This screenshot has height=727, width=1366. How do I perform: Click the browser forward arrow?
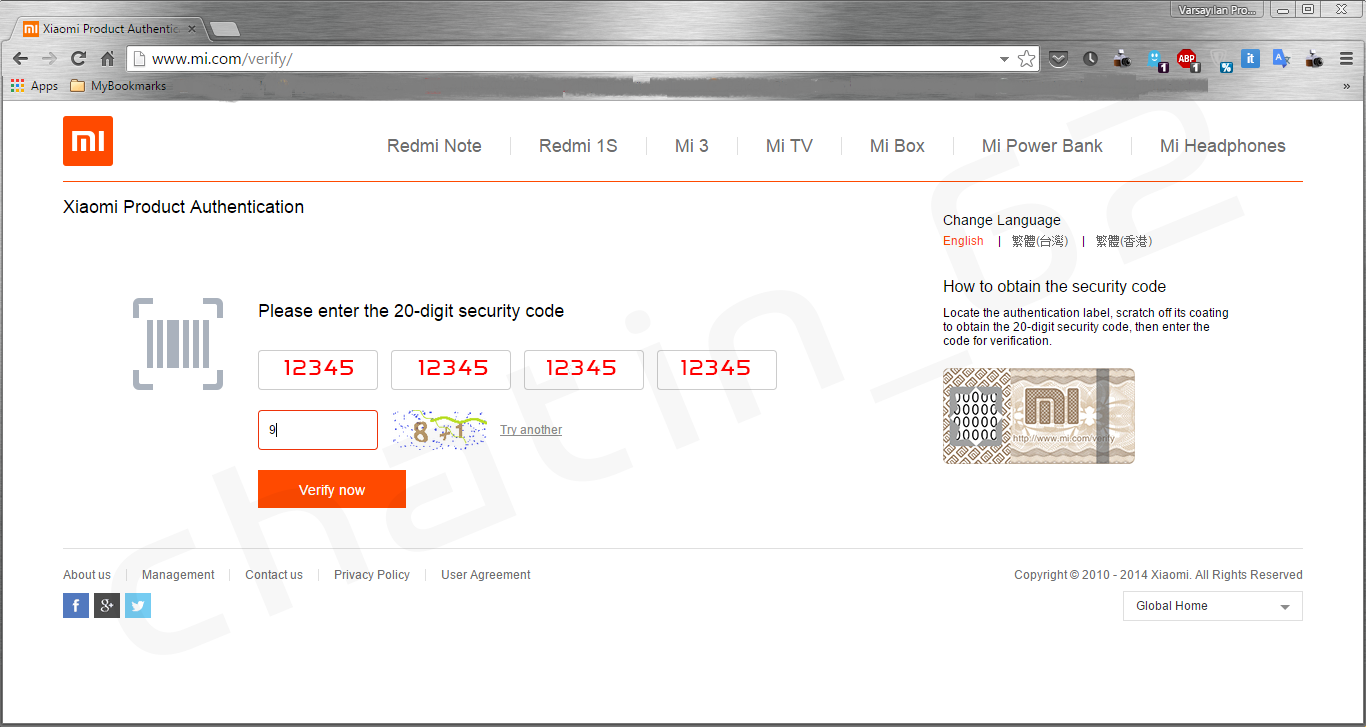tap(49, 59)
